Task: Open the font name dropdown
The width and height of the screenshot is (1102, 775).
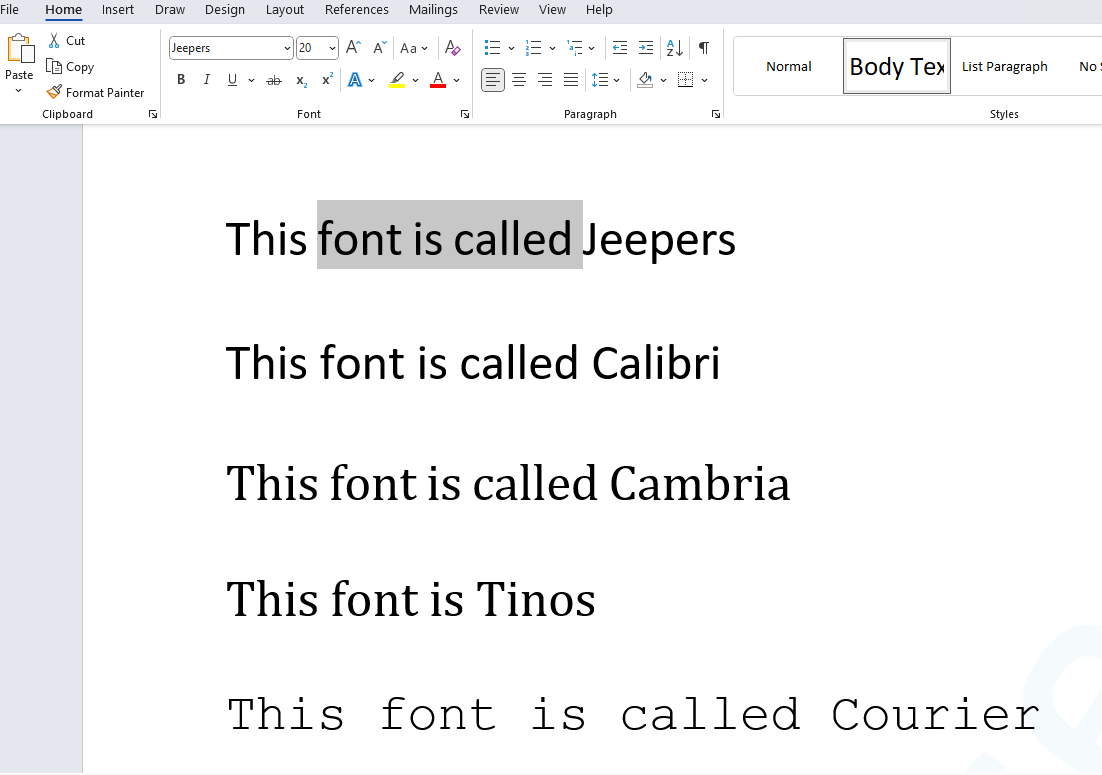Action: click(x=288, y=47)
